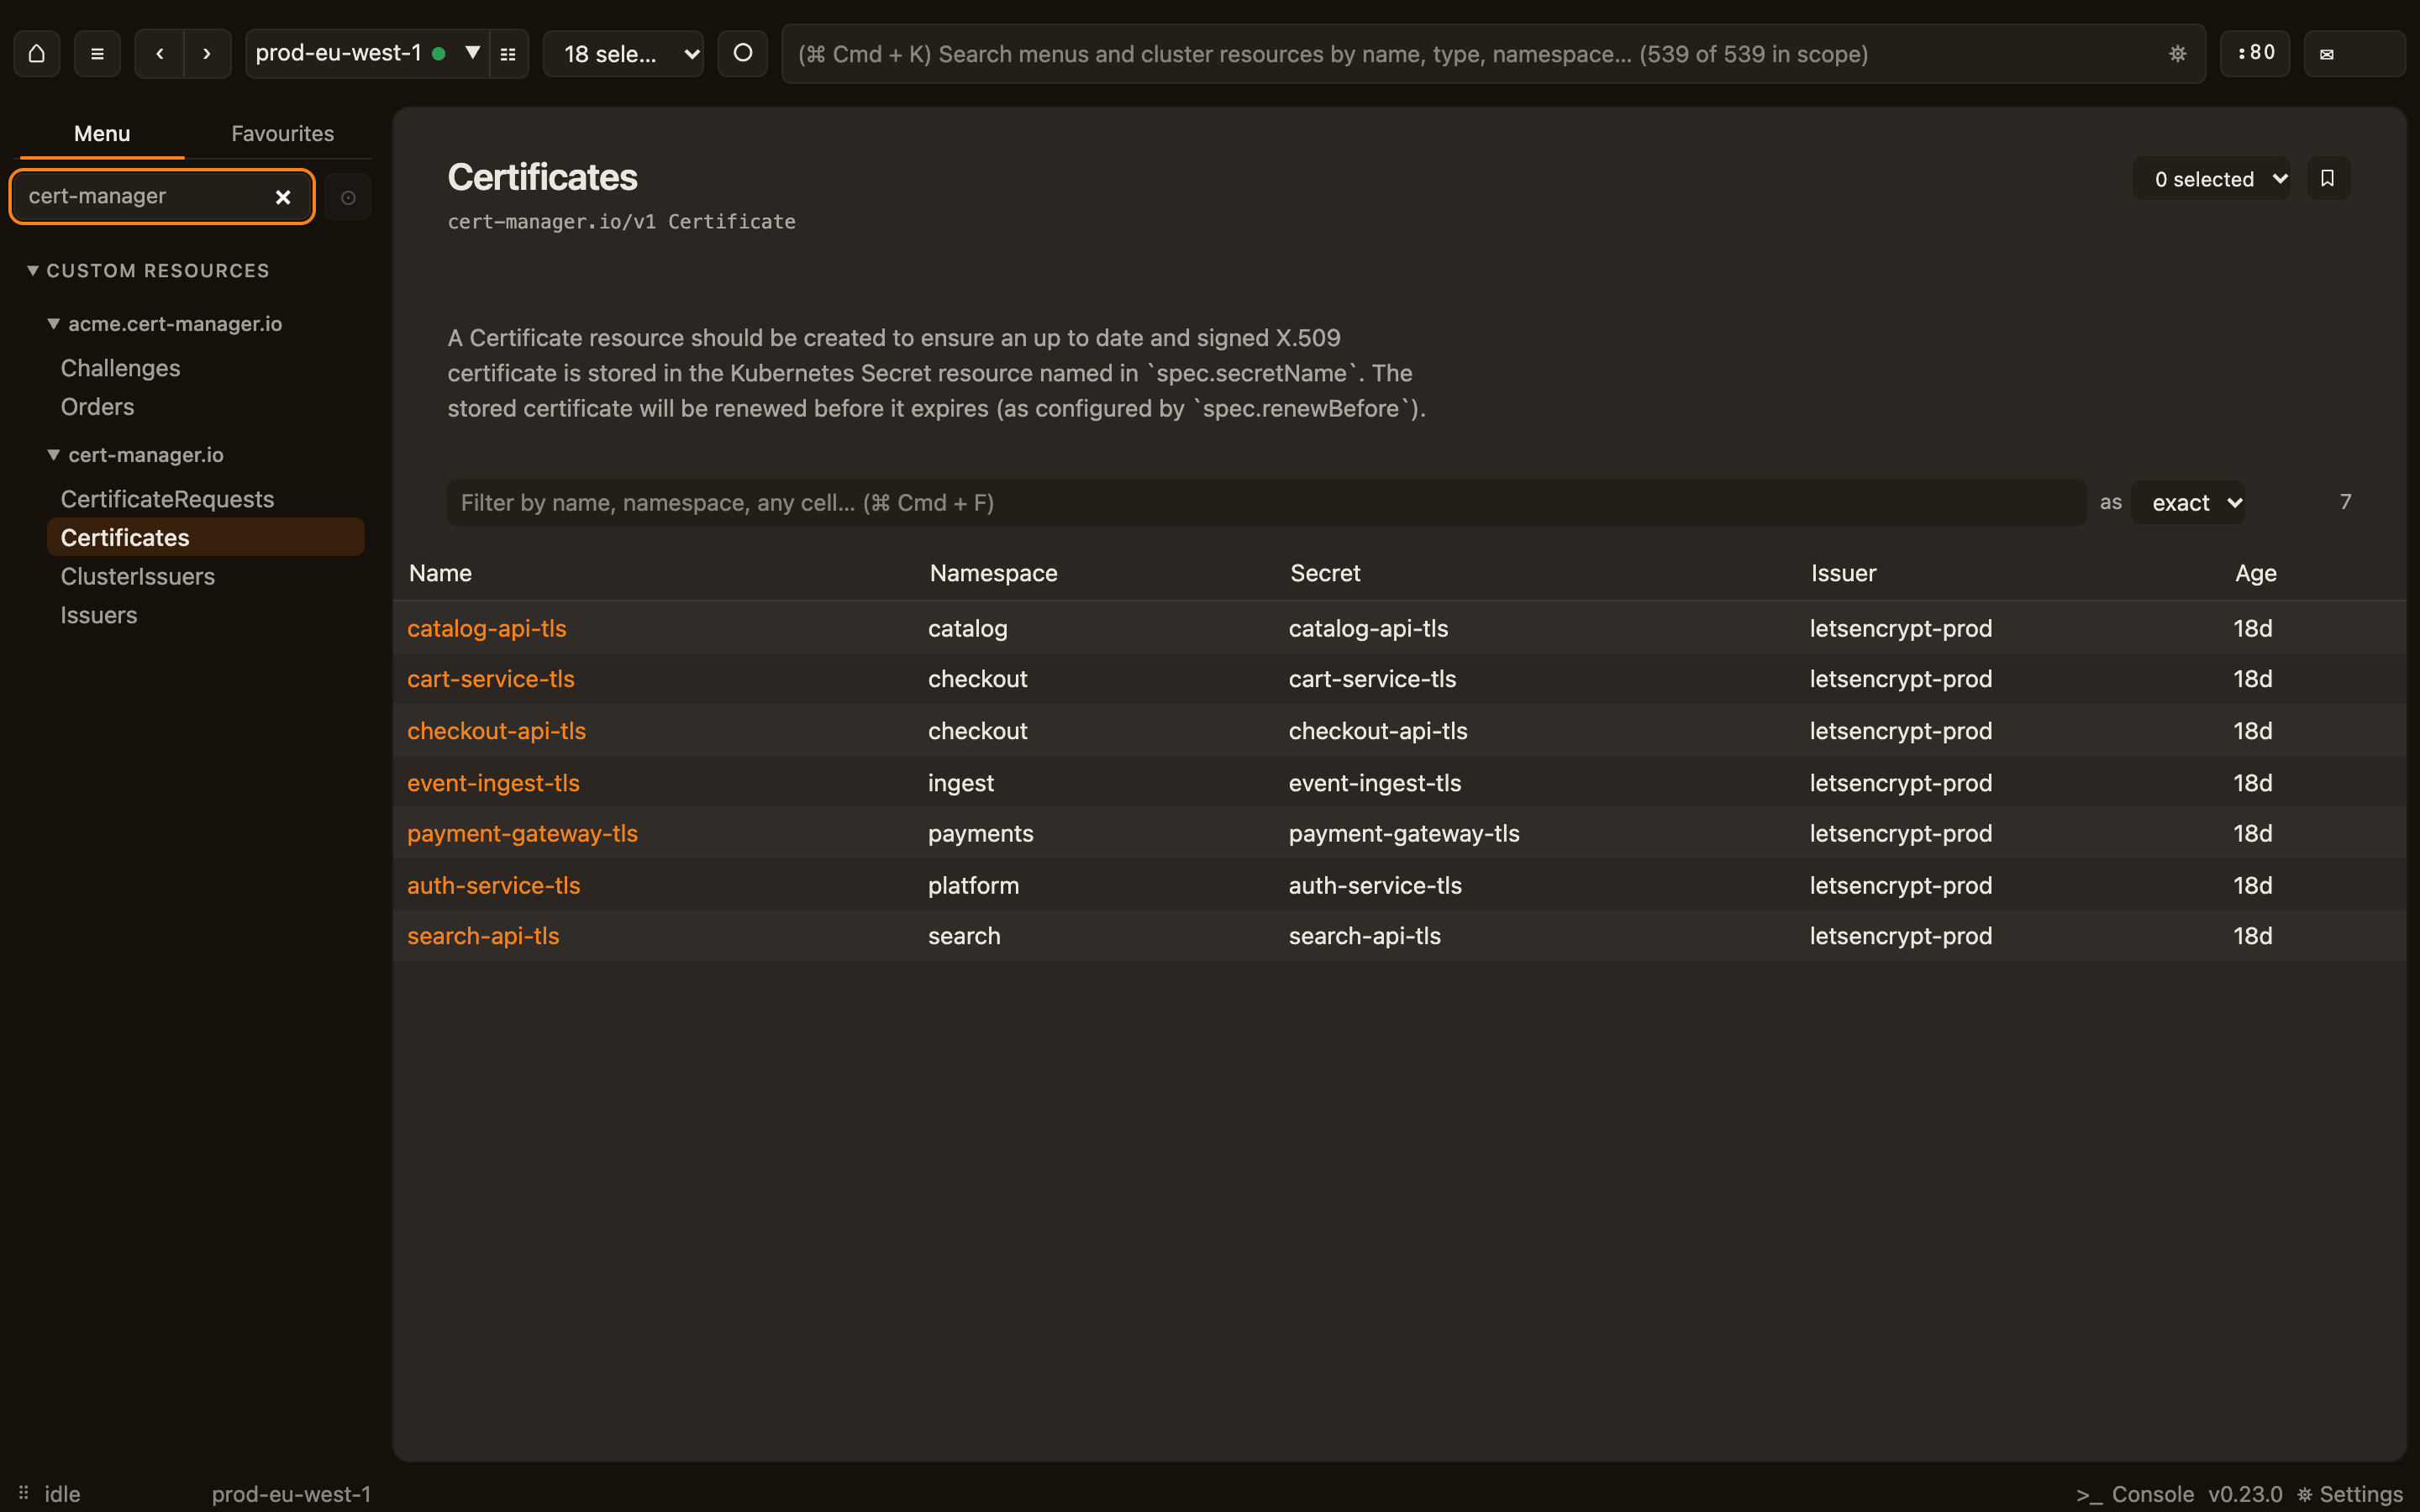Open the 0 selected dropdown
Image resolution: width=2420 pixels, height=1512 pixels.
[2211, 179]
